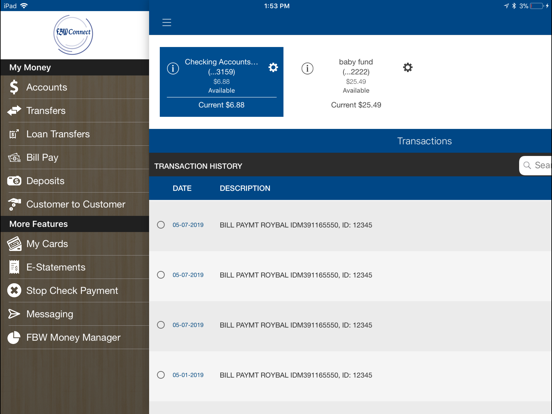The height and width of the screenshot is (414, 552).
Task: Click the search magnifier icon
Action: tap(527, 165)
